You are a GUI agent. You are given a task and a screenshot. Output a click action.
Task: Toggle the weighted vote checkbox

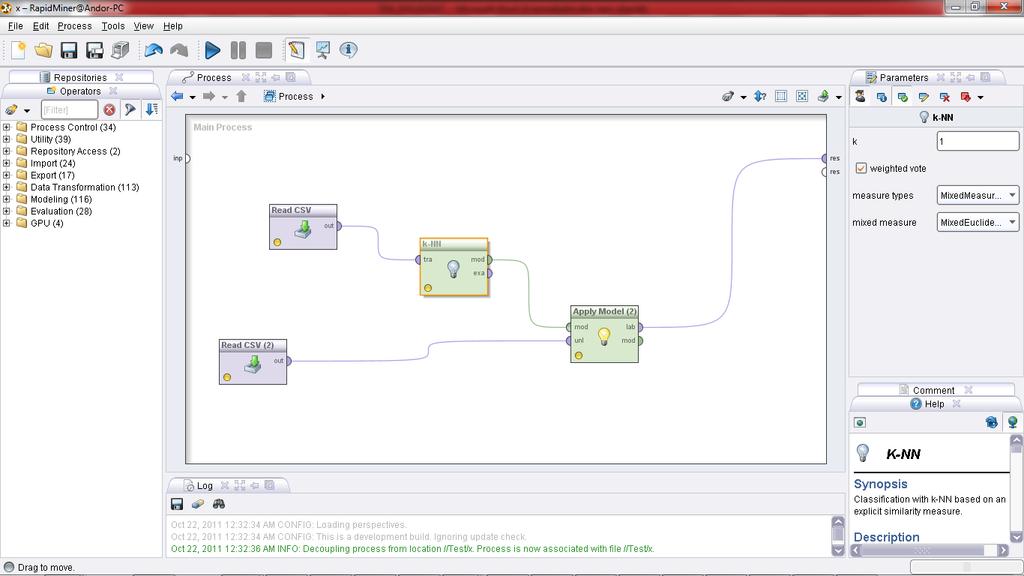(861, 168)
